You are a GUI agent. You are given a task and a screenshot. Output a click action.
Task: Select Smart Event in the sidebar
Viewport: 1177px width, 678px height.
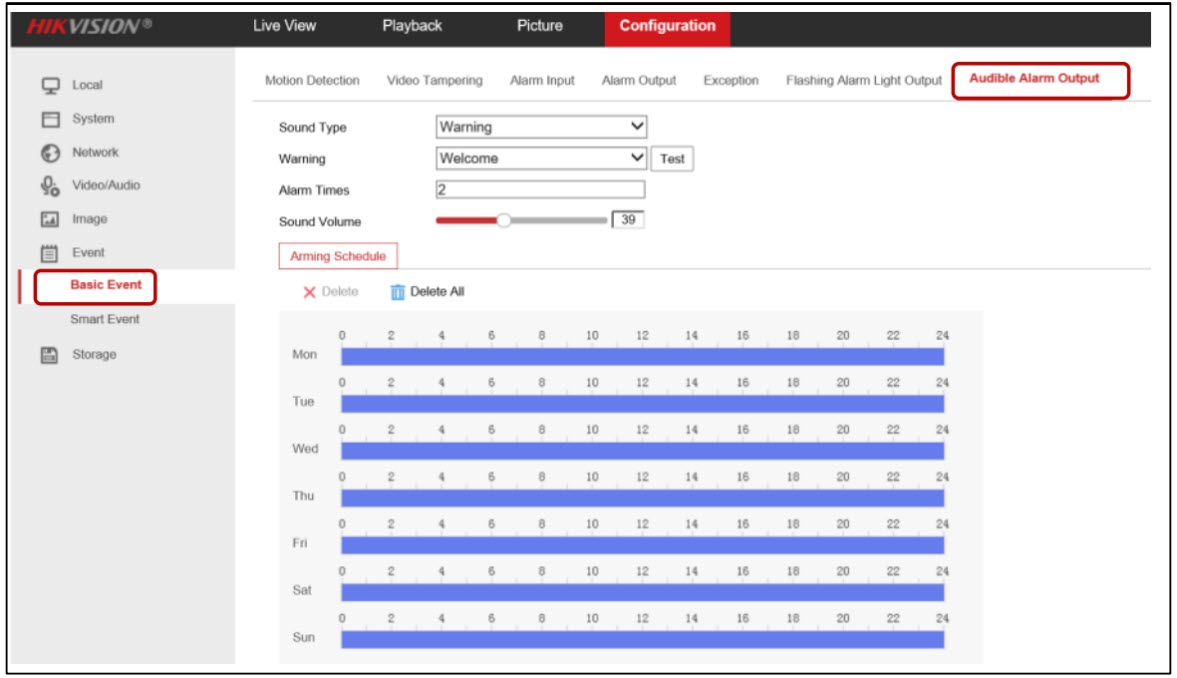coord(105,320)
